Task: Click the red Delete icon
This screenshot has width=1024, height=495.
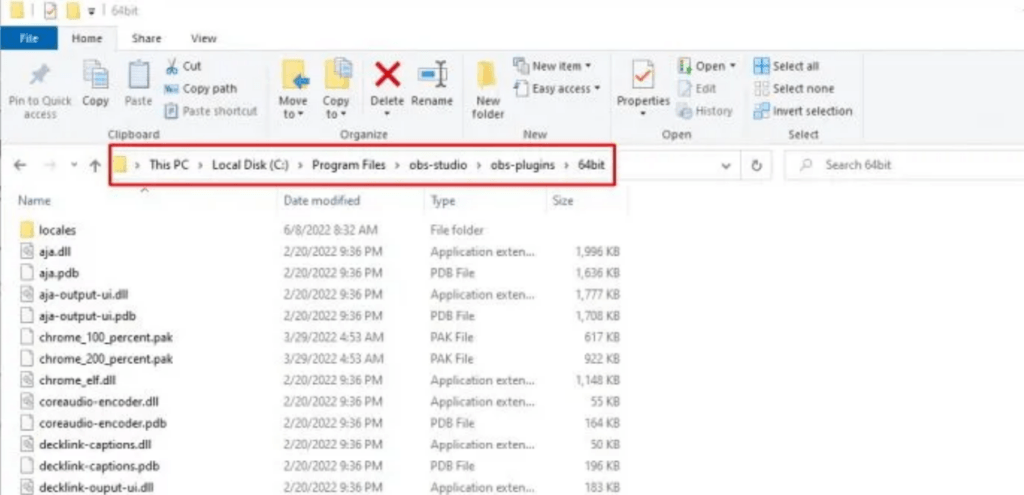Action: [x=387, y=74]
